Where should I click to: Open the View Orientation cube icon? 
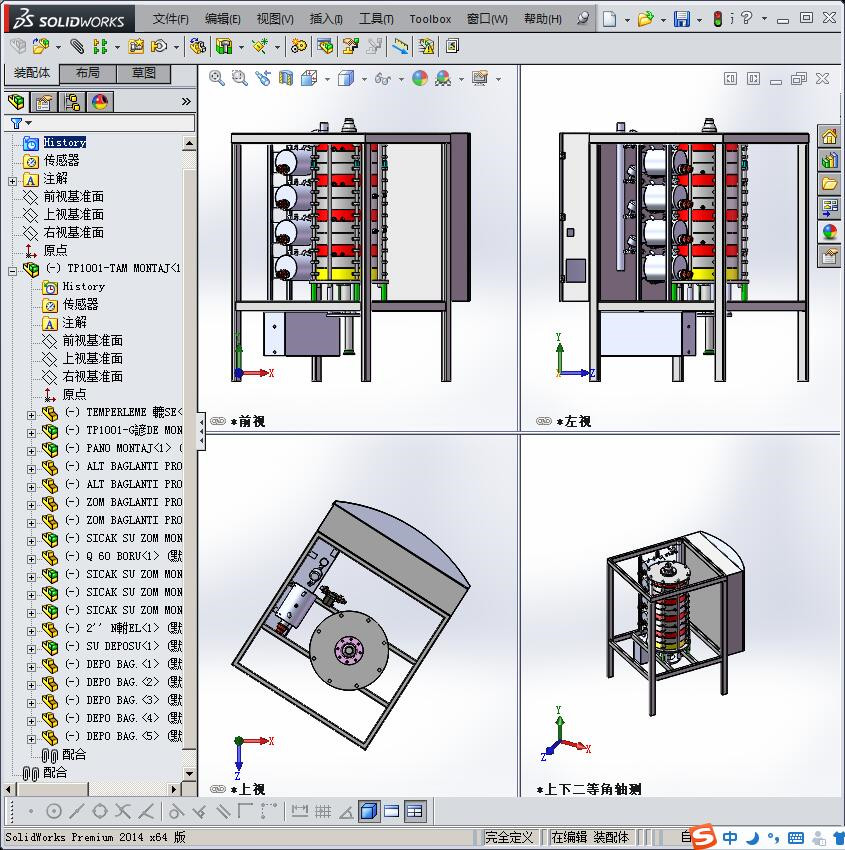tap(309, 79)
